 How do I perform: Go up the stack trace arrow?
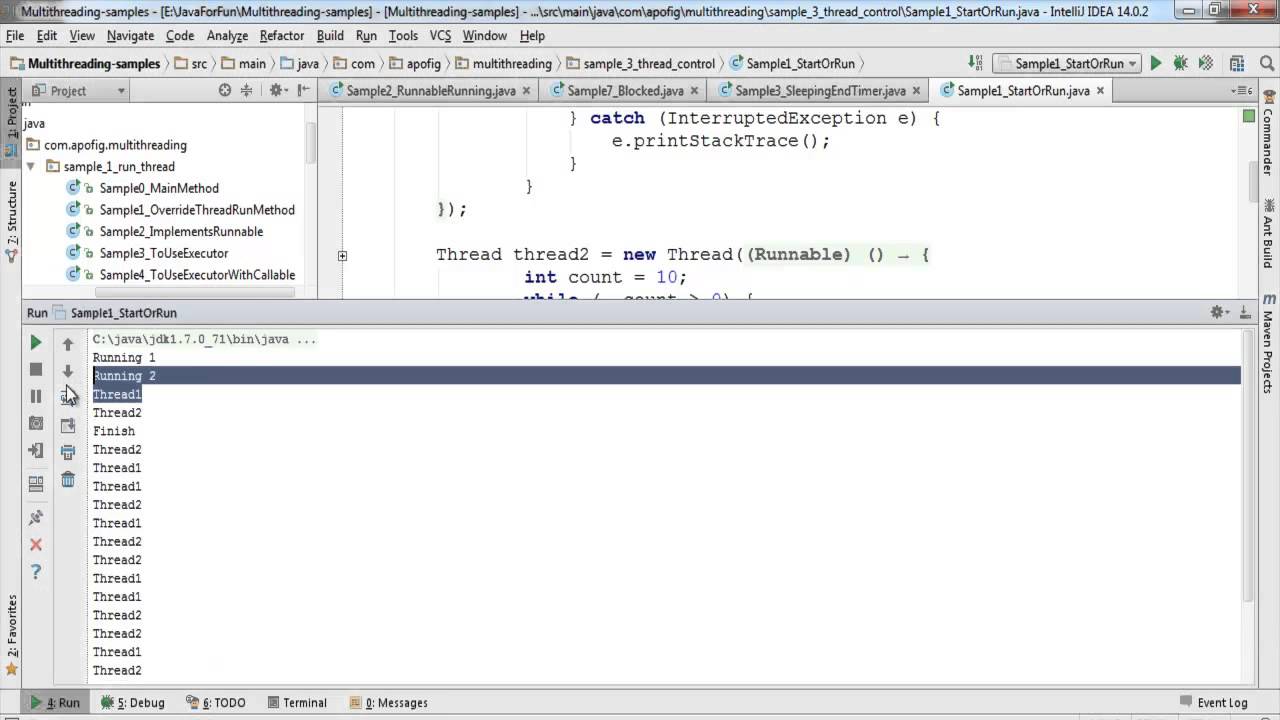68,344
